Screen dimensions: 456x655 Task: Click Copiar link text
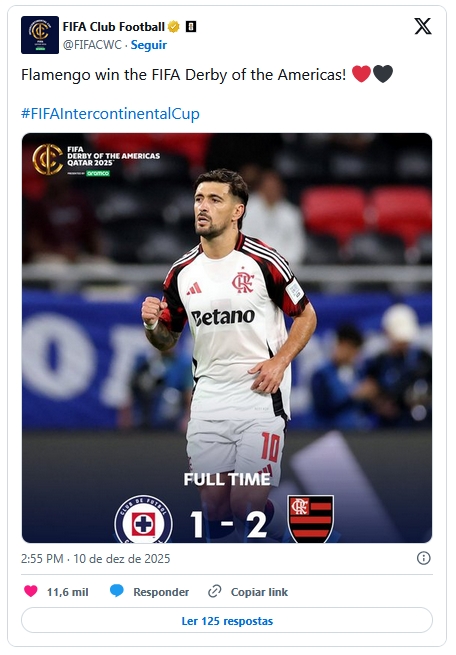(x=259, y=592)
